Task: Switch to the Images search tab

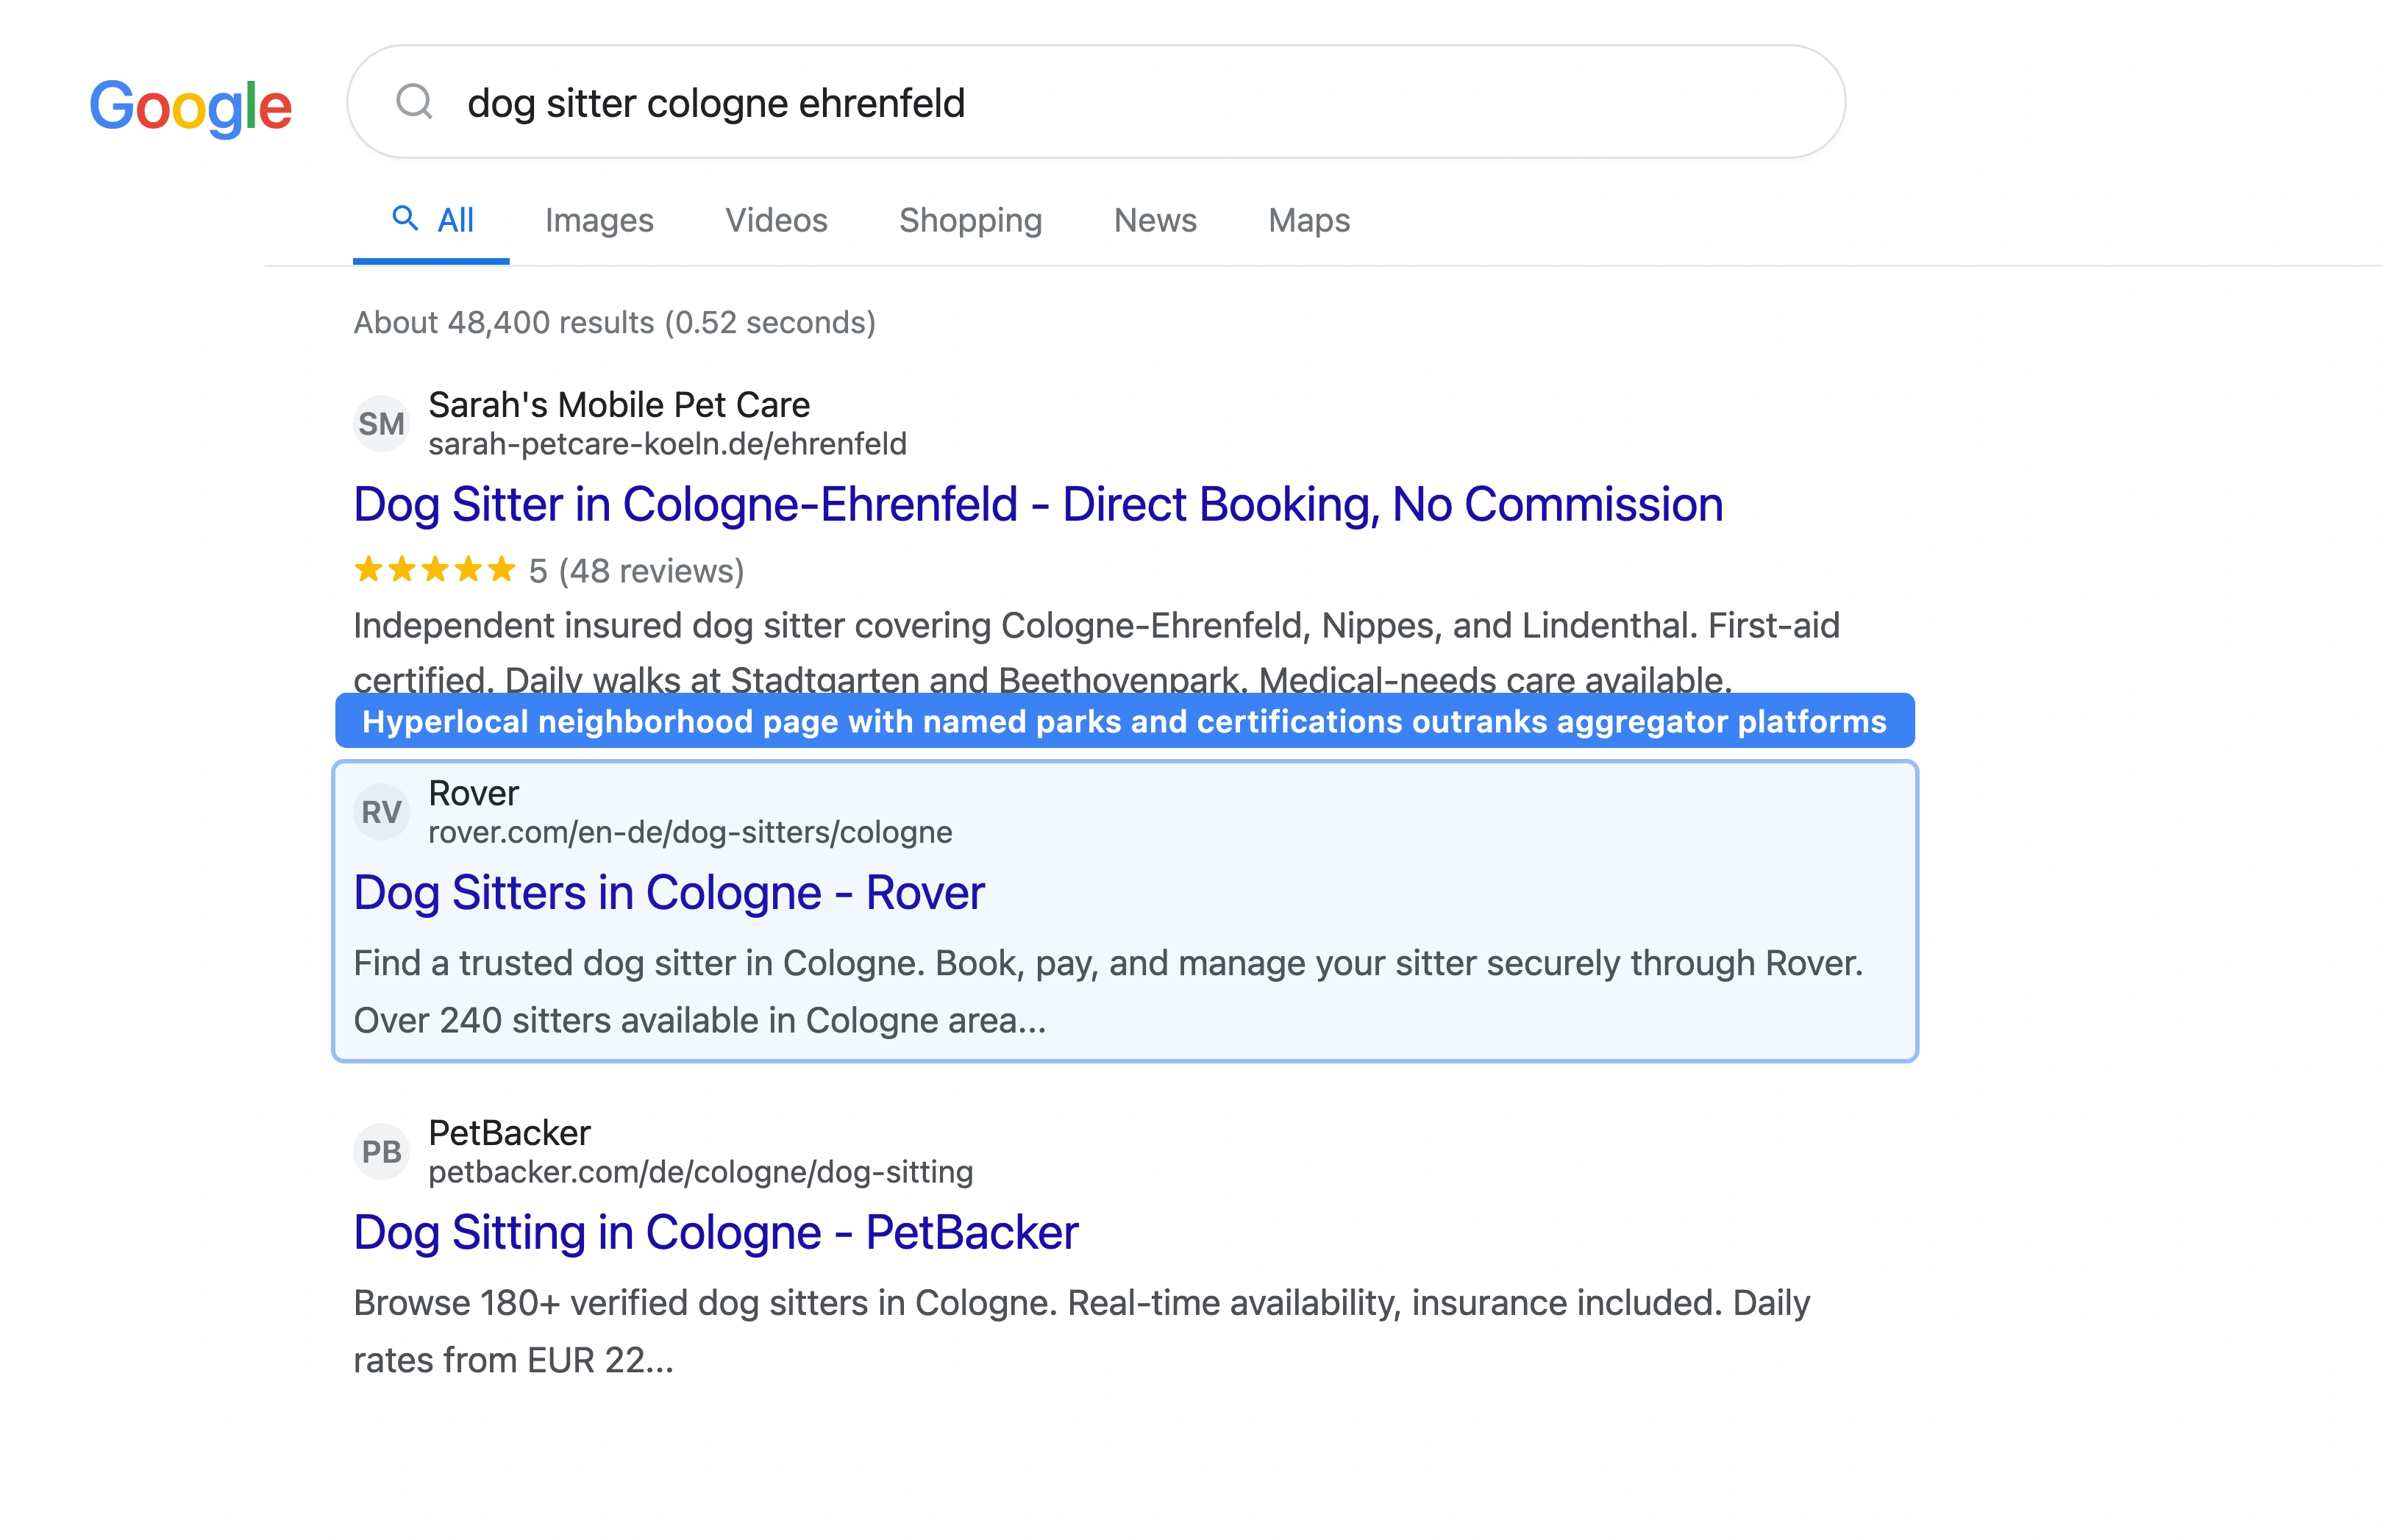Action: pos(599,220)
